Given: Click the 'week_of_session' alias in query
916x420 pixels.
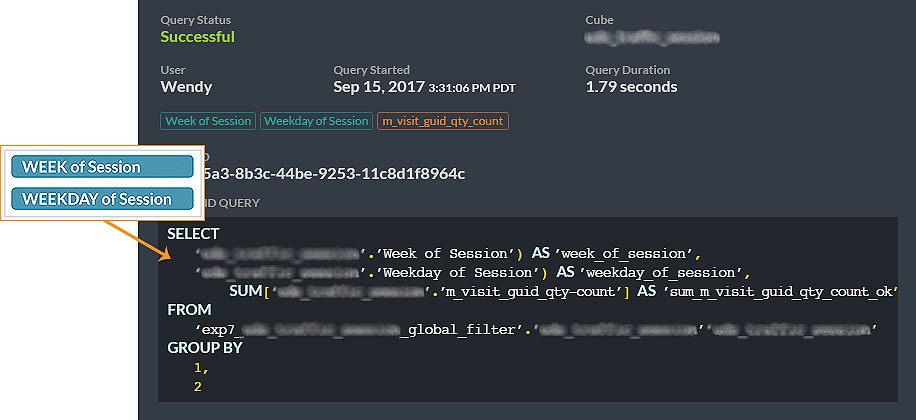Looking at the screenshot, I should (623, 254).
